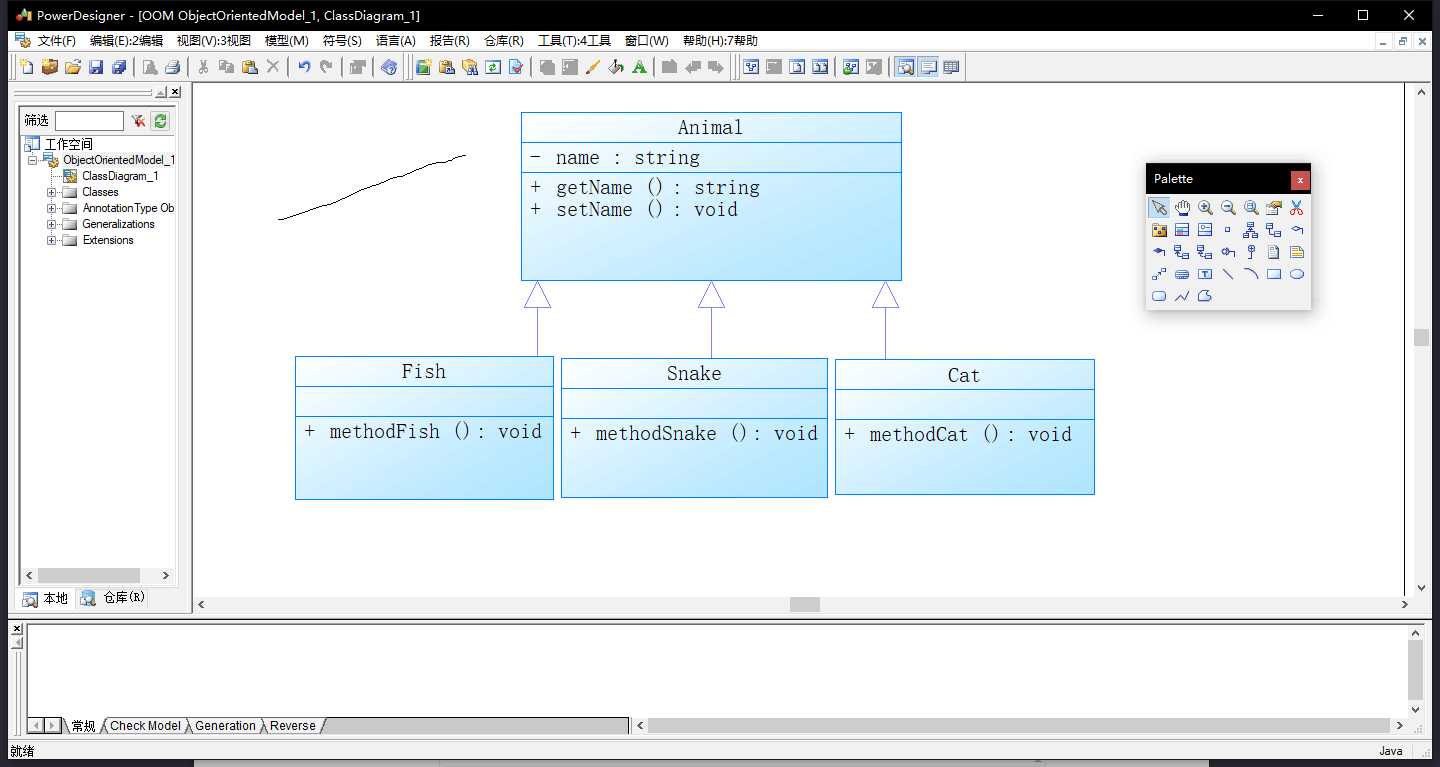Screen dimensions: 1440x767
Task: Select the Rectangle shape tool in Palette
Action: click(x=1274, y=274)
